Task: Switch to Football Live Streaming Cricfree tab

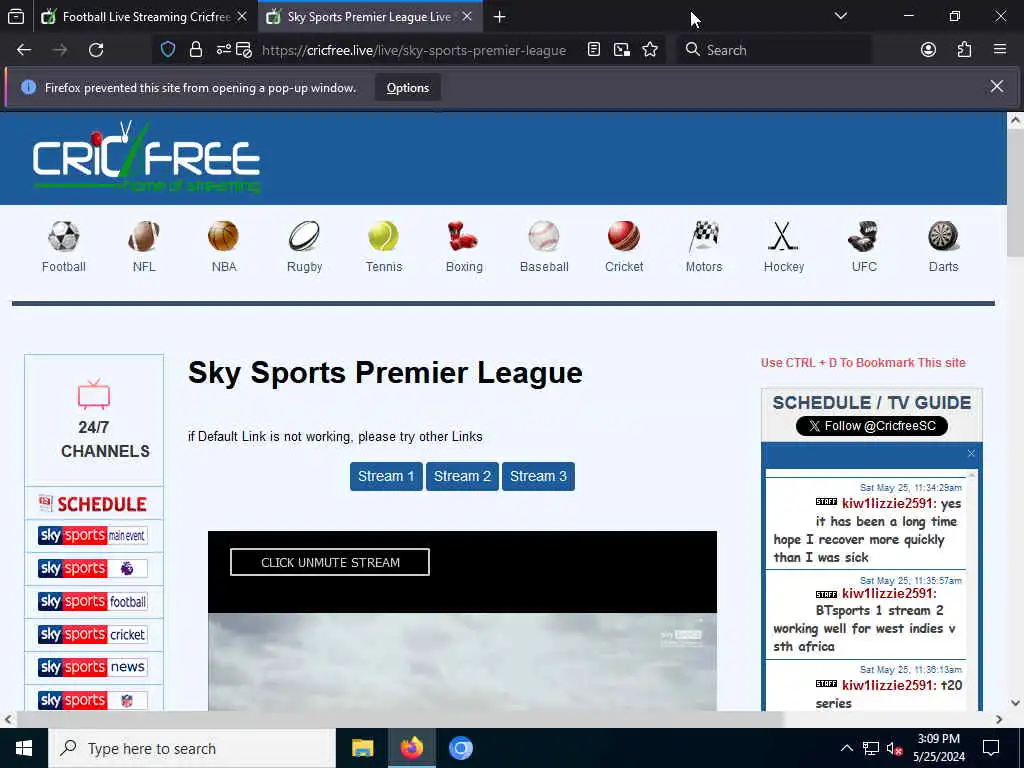Action: tap(145, 16)
